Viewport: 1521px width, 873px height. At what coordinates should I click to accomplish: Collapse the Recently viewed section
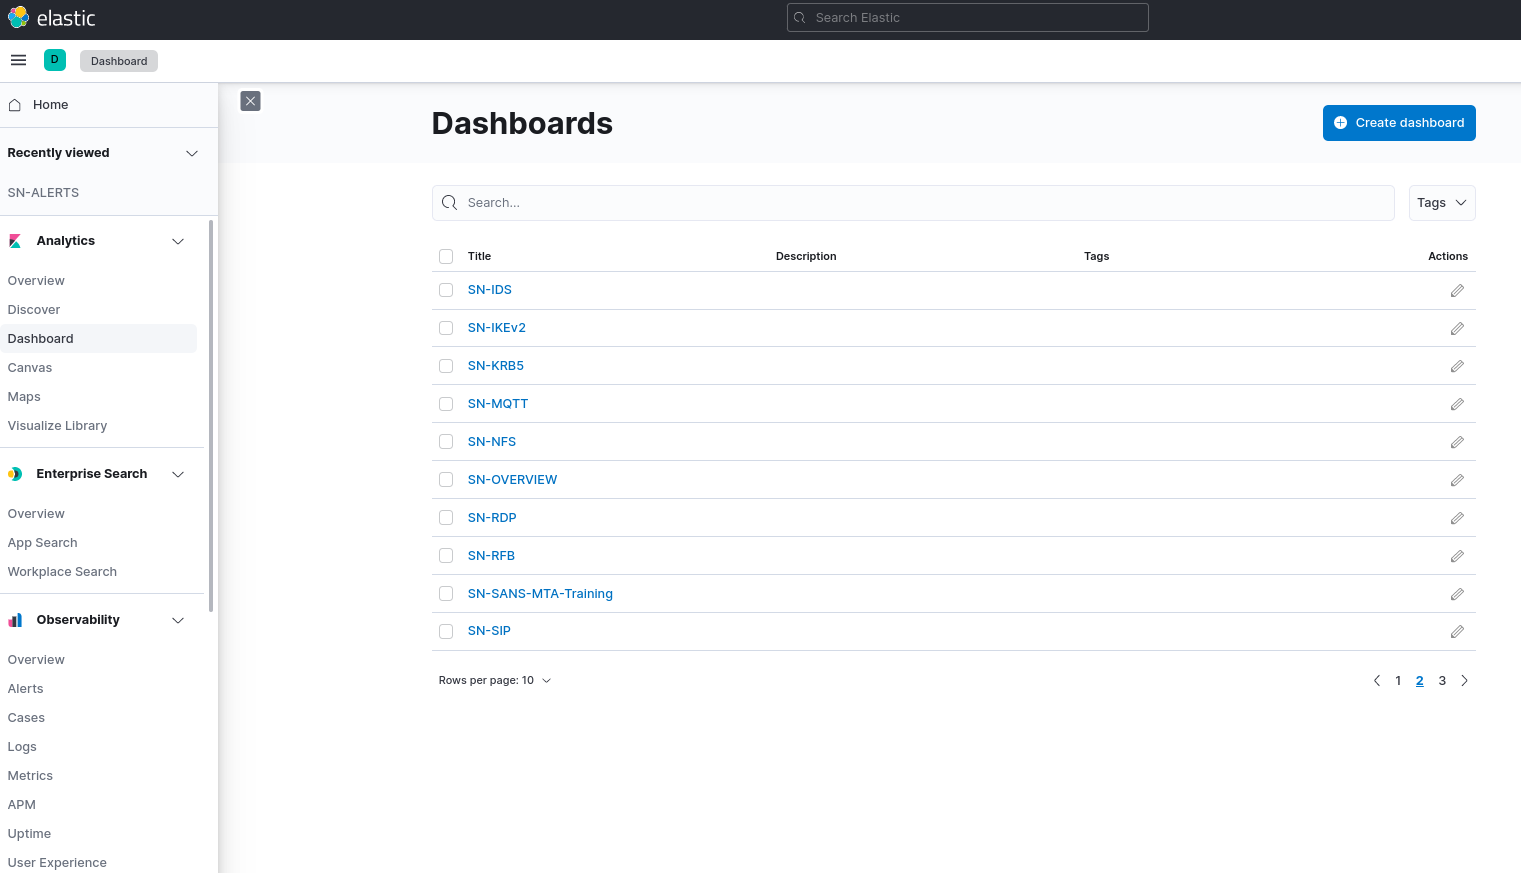[192, 153]
